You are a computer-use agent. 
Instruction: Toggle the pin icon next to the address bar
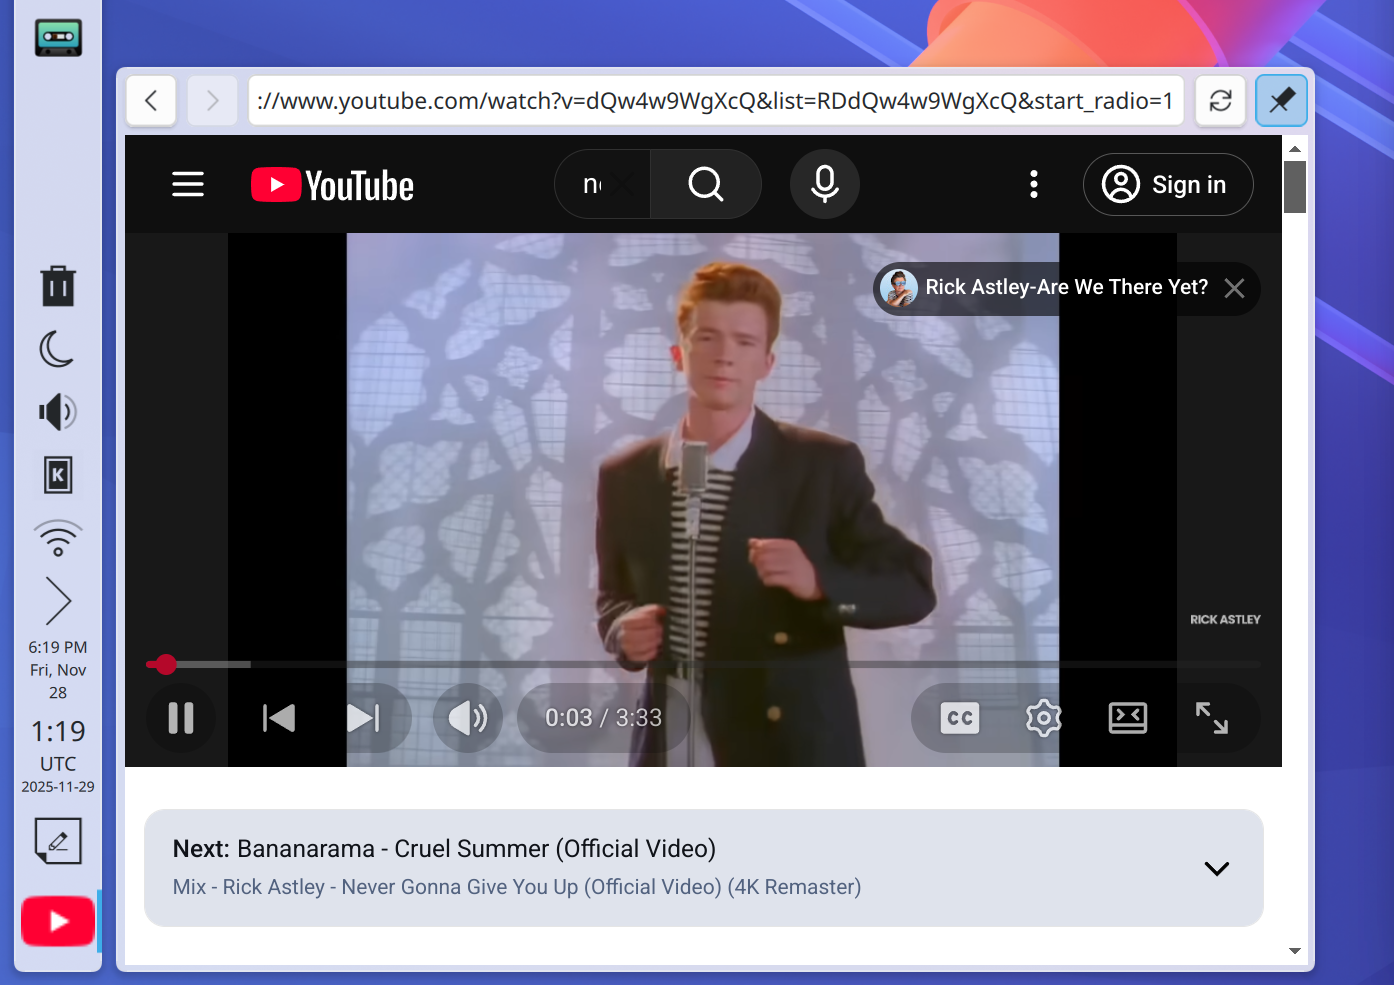pyautogui.click(x=1281, y=100)
